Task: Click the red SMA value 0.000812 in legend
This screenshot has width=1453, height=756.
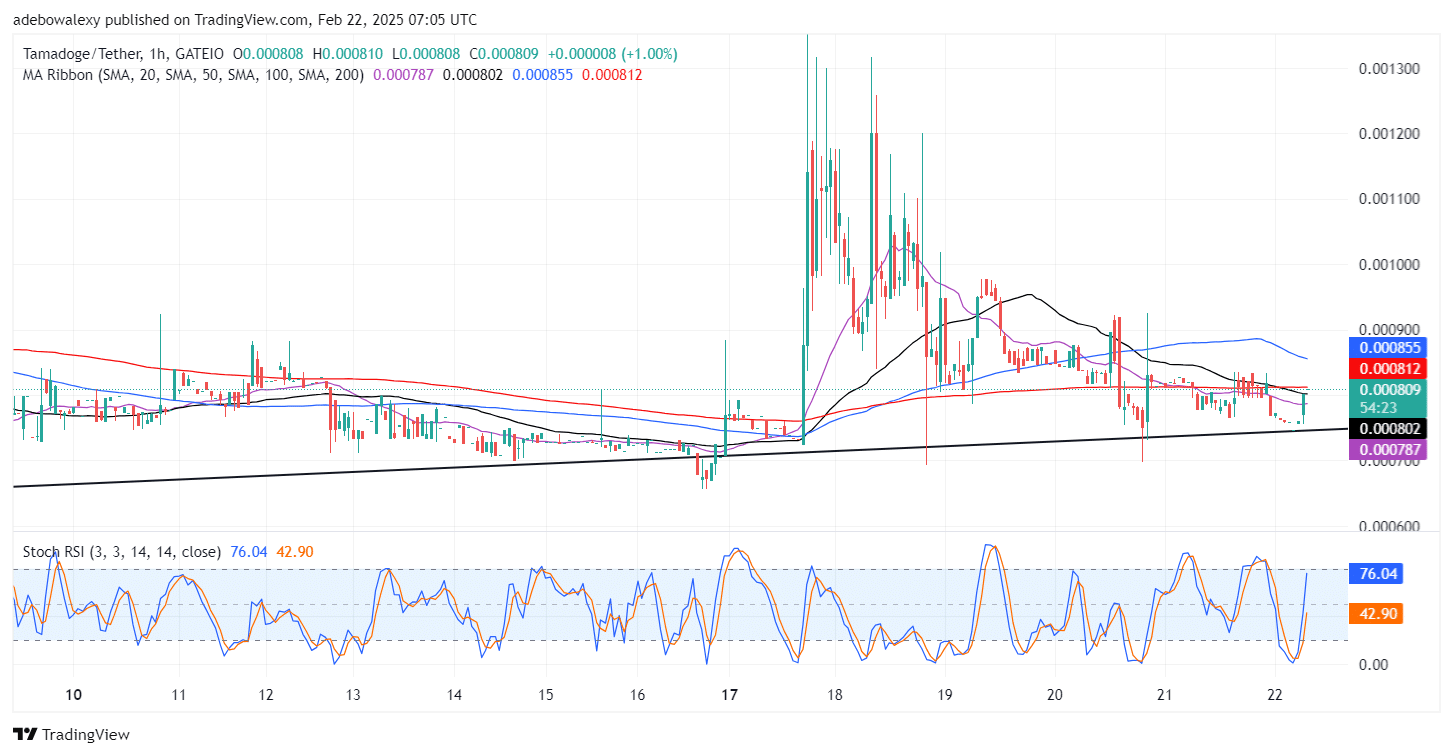Action: pyautogui.click(x=612, y=74)
